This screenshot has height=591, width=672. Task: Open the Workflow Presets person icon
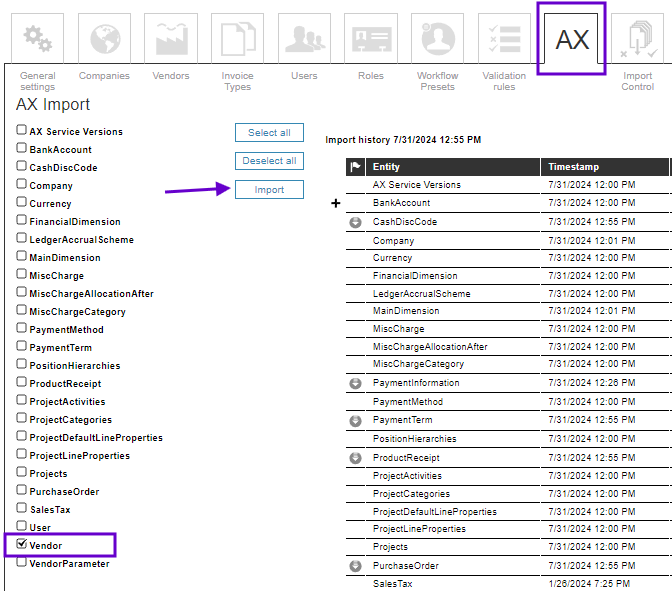(x=438, y=38)
